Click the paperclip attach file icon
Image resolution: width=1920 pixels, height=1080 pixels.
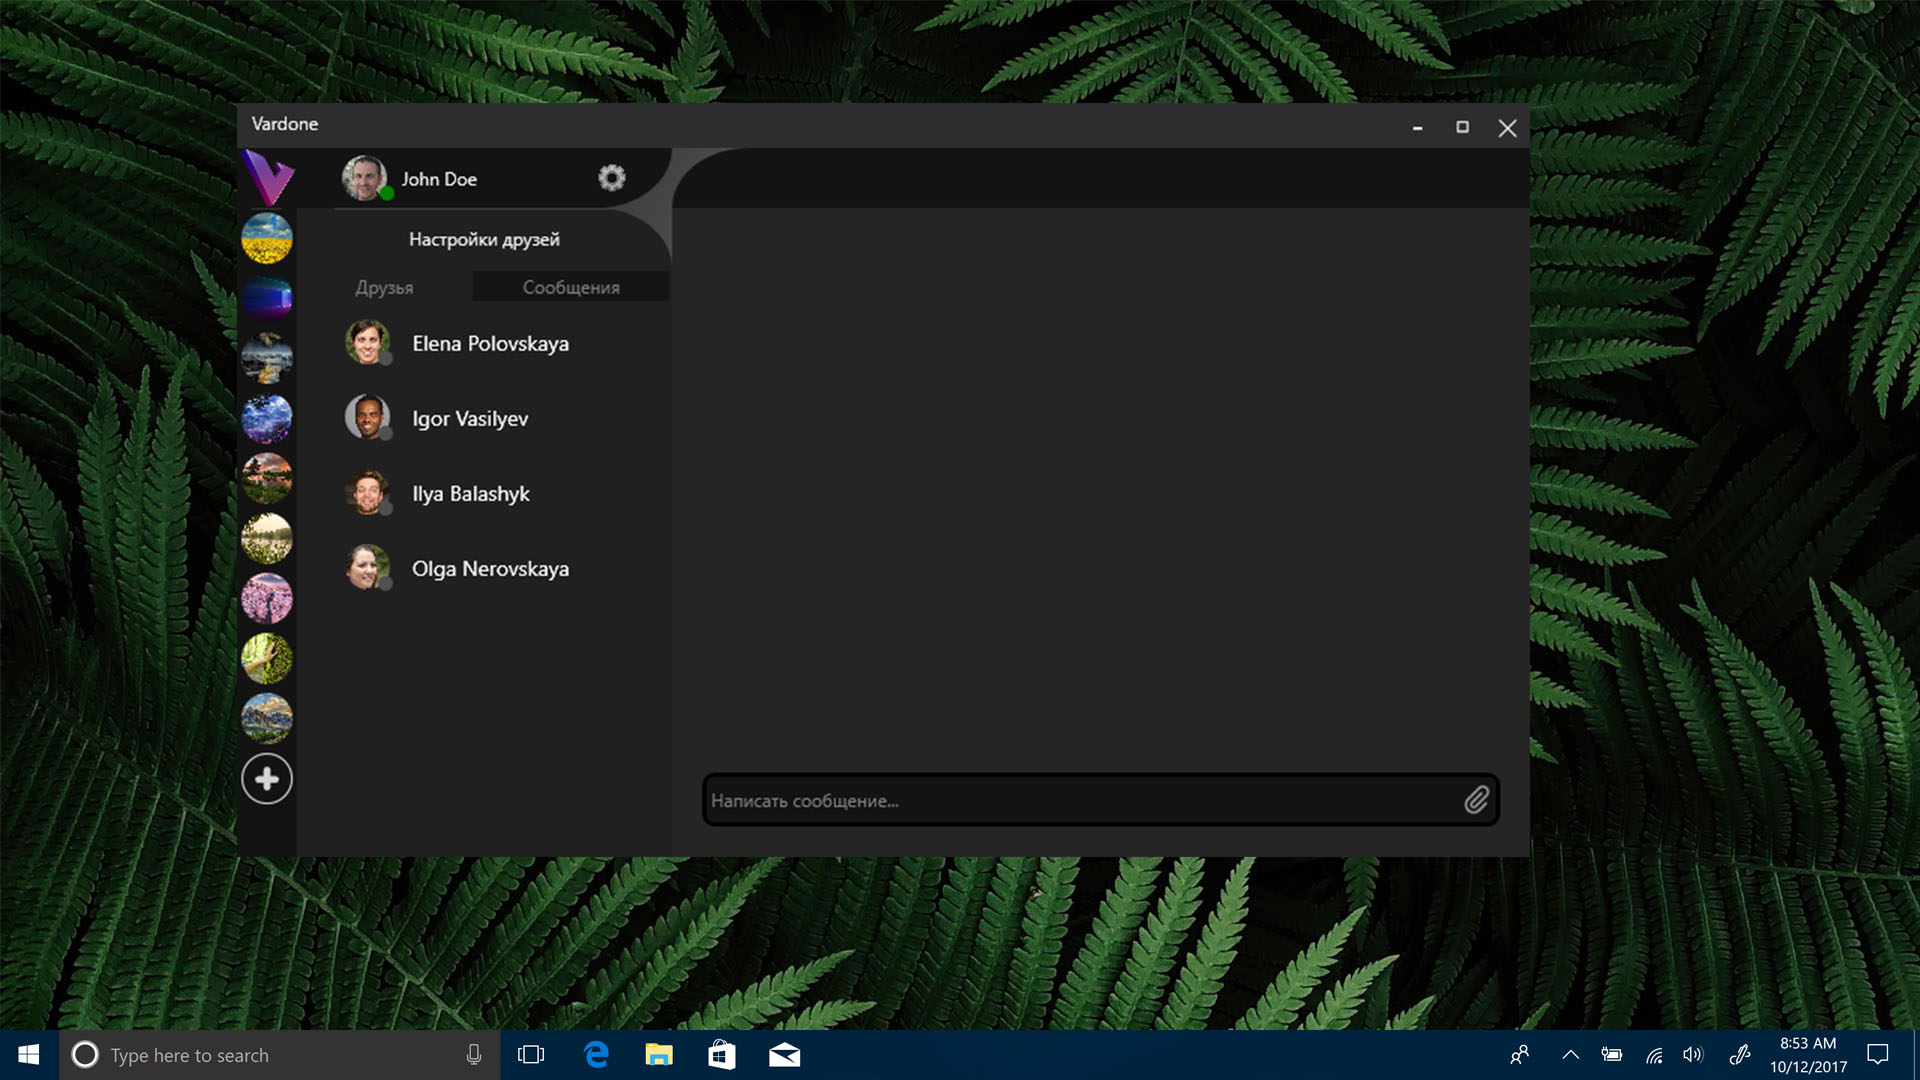[1477, 800]
